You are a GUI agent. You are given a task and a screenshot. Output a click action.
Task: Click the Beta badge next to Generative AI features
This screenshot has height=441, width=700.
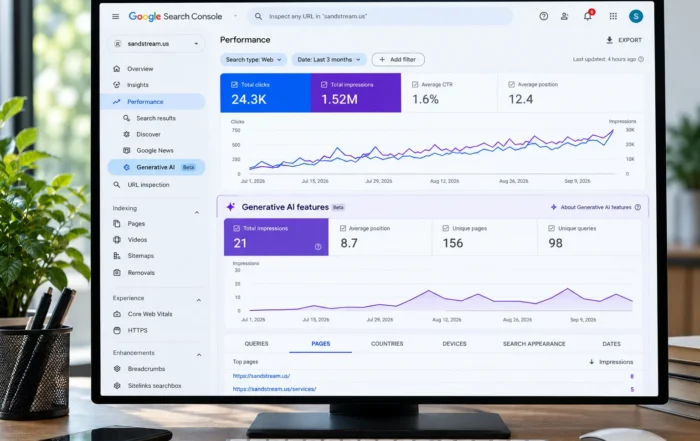pyautogui.click(x=338, y=208)
